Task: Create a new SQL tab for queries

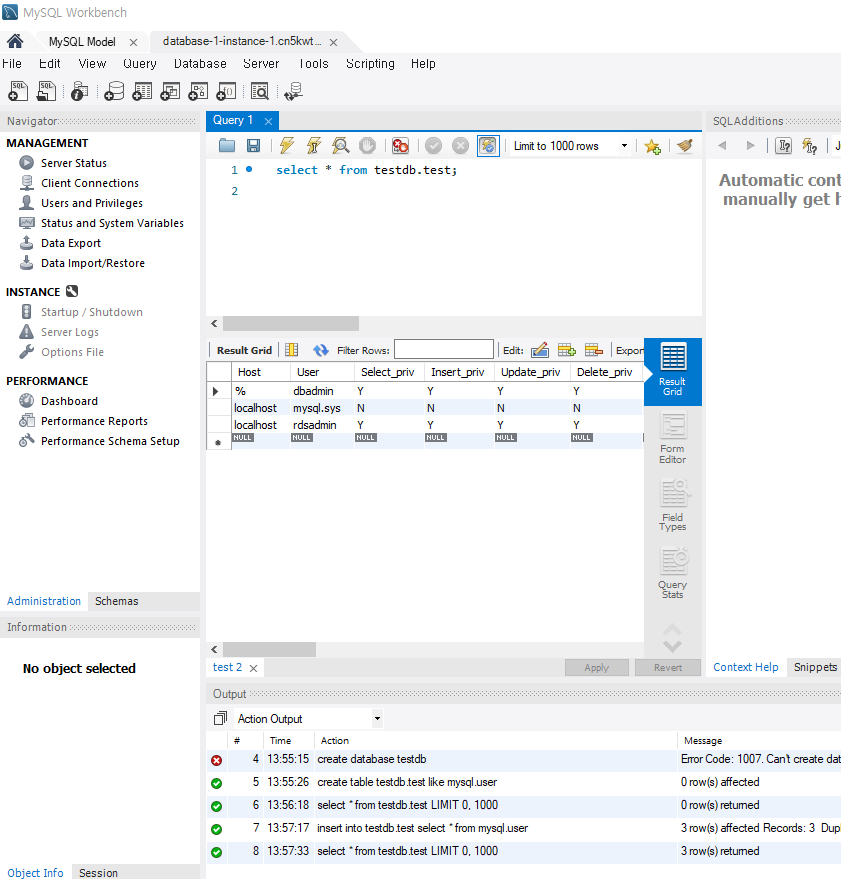Action: [x=18, y=91]
